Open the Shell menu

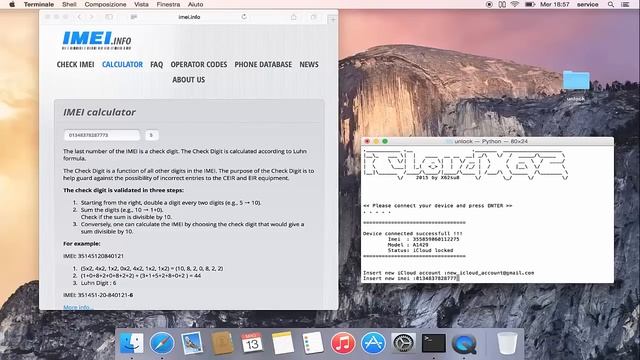pos(69,4)
